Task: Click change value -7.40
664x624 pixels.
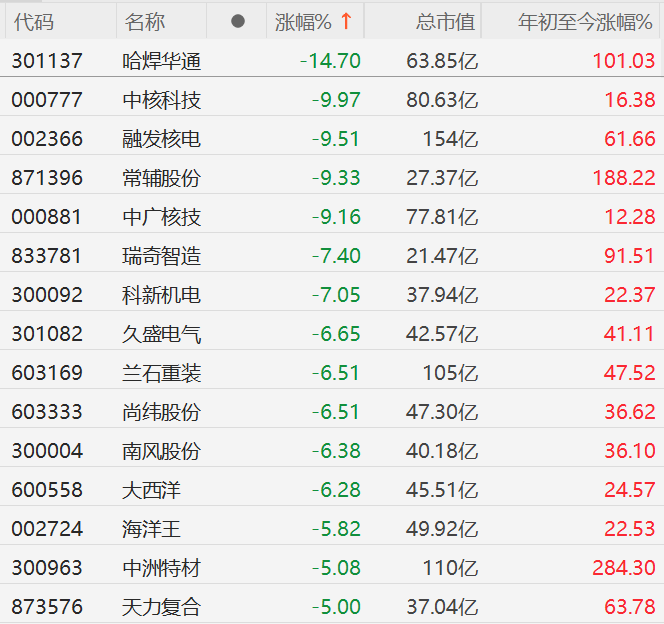Action: click(x=336, y=256)
